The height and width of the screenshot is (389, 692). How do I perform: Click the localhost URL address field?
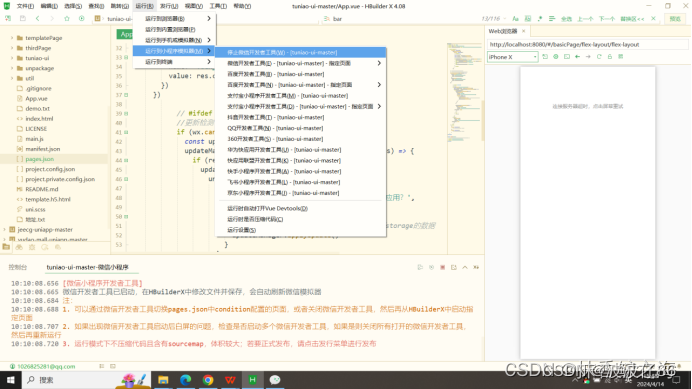click(x=587, y=45)
